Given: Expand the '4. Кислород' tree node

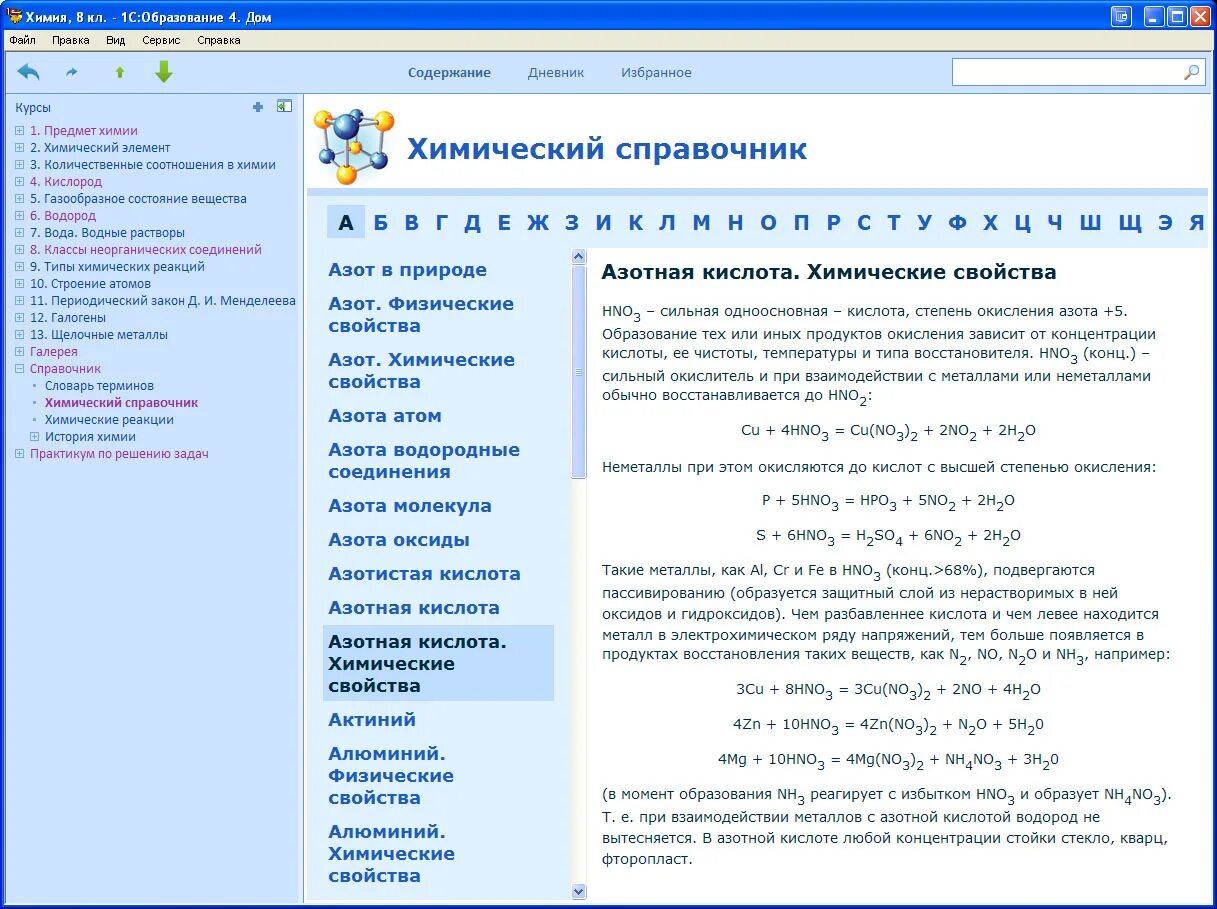Looking at the screenshot, I should [20, 182].
